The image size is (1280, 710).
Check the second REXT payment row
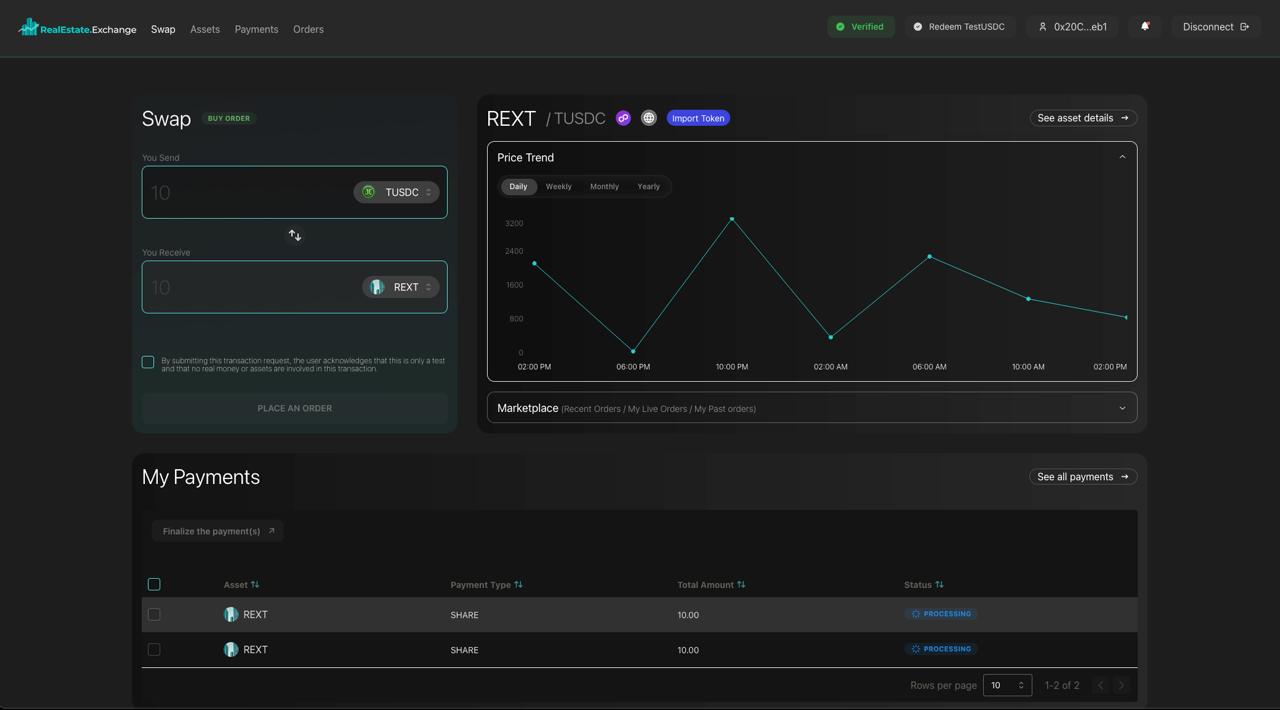point(154,650)
